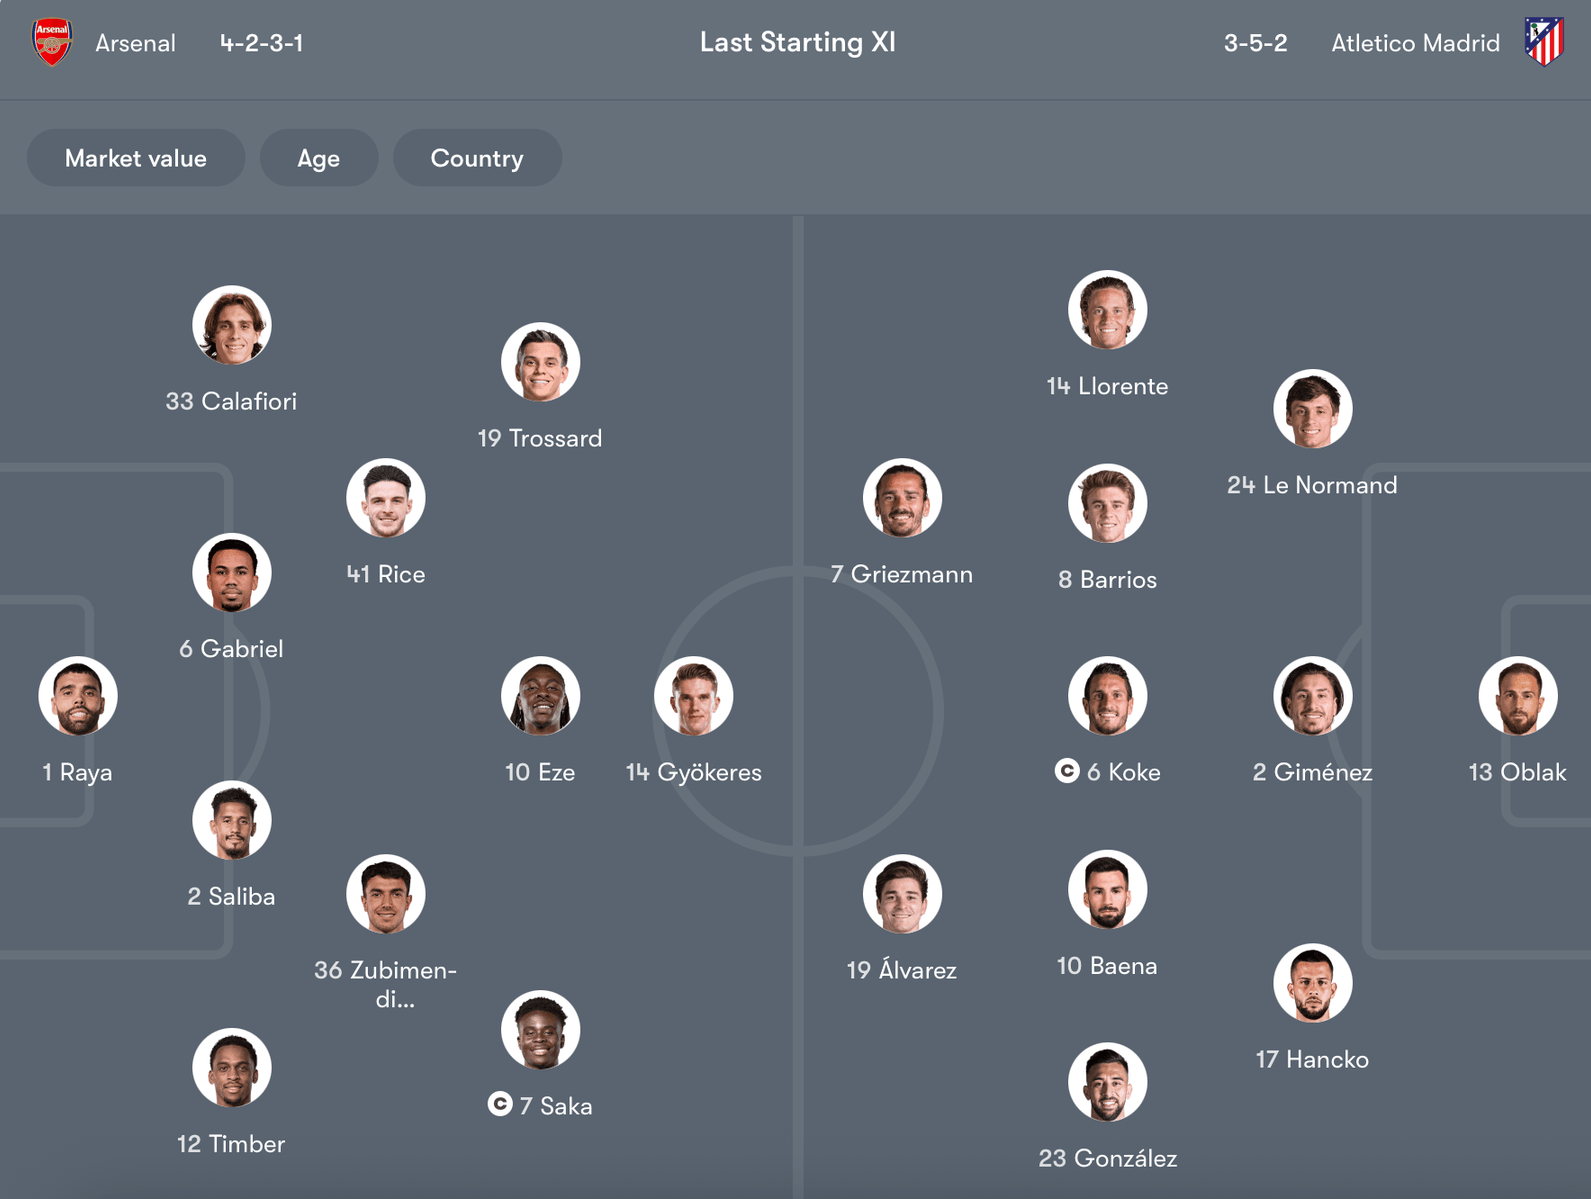Click the 3-5-2 formation label
The height and width of the screenshot is (1199, 1591).
click(x=1255, y=43)
